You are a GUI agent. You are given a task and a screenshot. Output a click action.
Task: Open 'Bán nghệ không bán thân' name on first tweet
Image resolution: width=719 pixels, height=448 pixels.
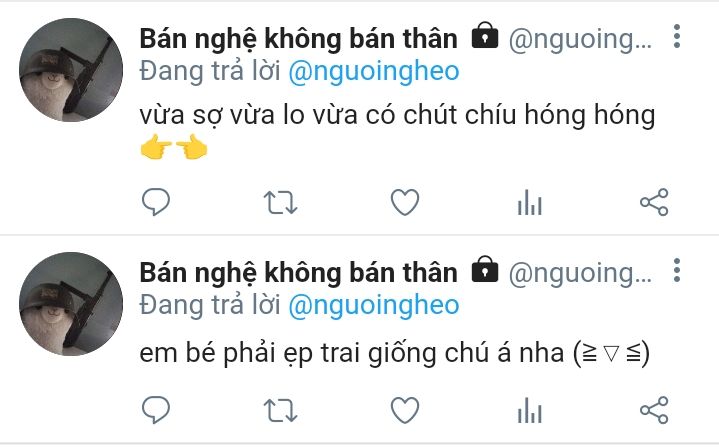coord(299,39)
